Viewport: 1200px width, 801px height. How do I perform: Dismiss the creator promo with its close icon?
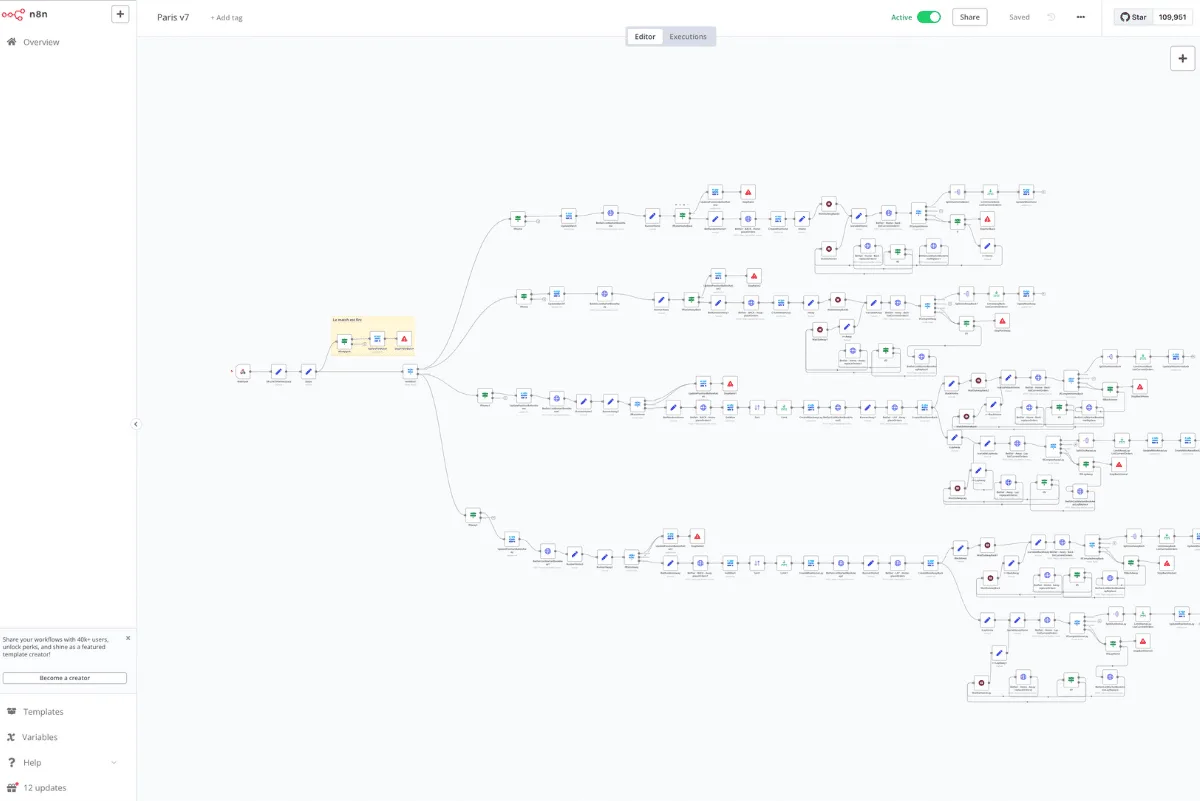pyautogui.click(x=127, y=638)
